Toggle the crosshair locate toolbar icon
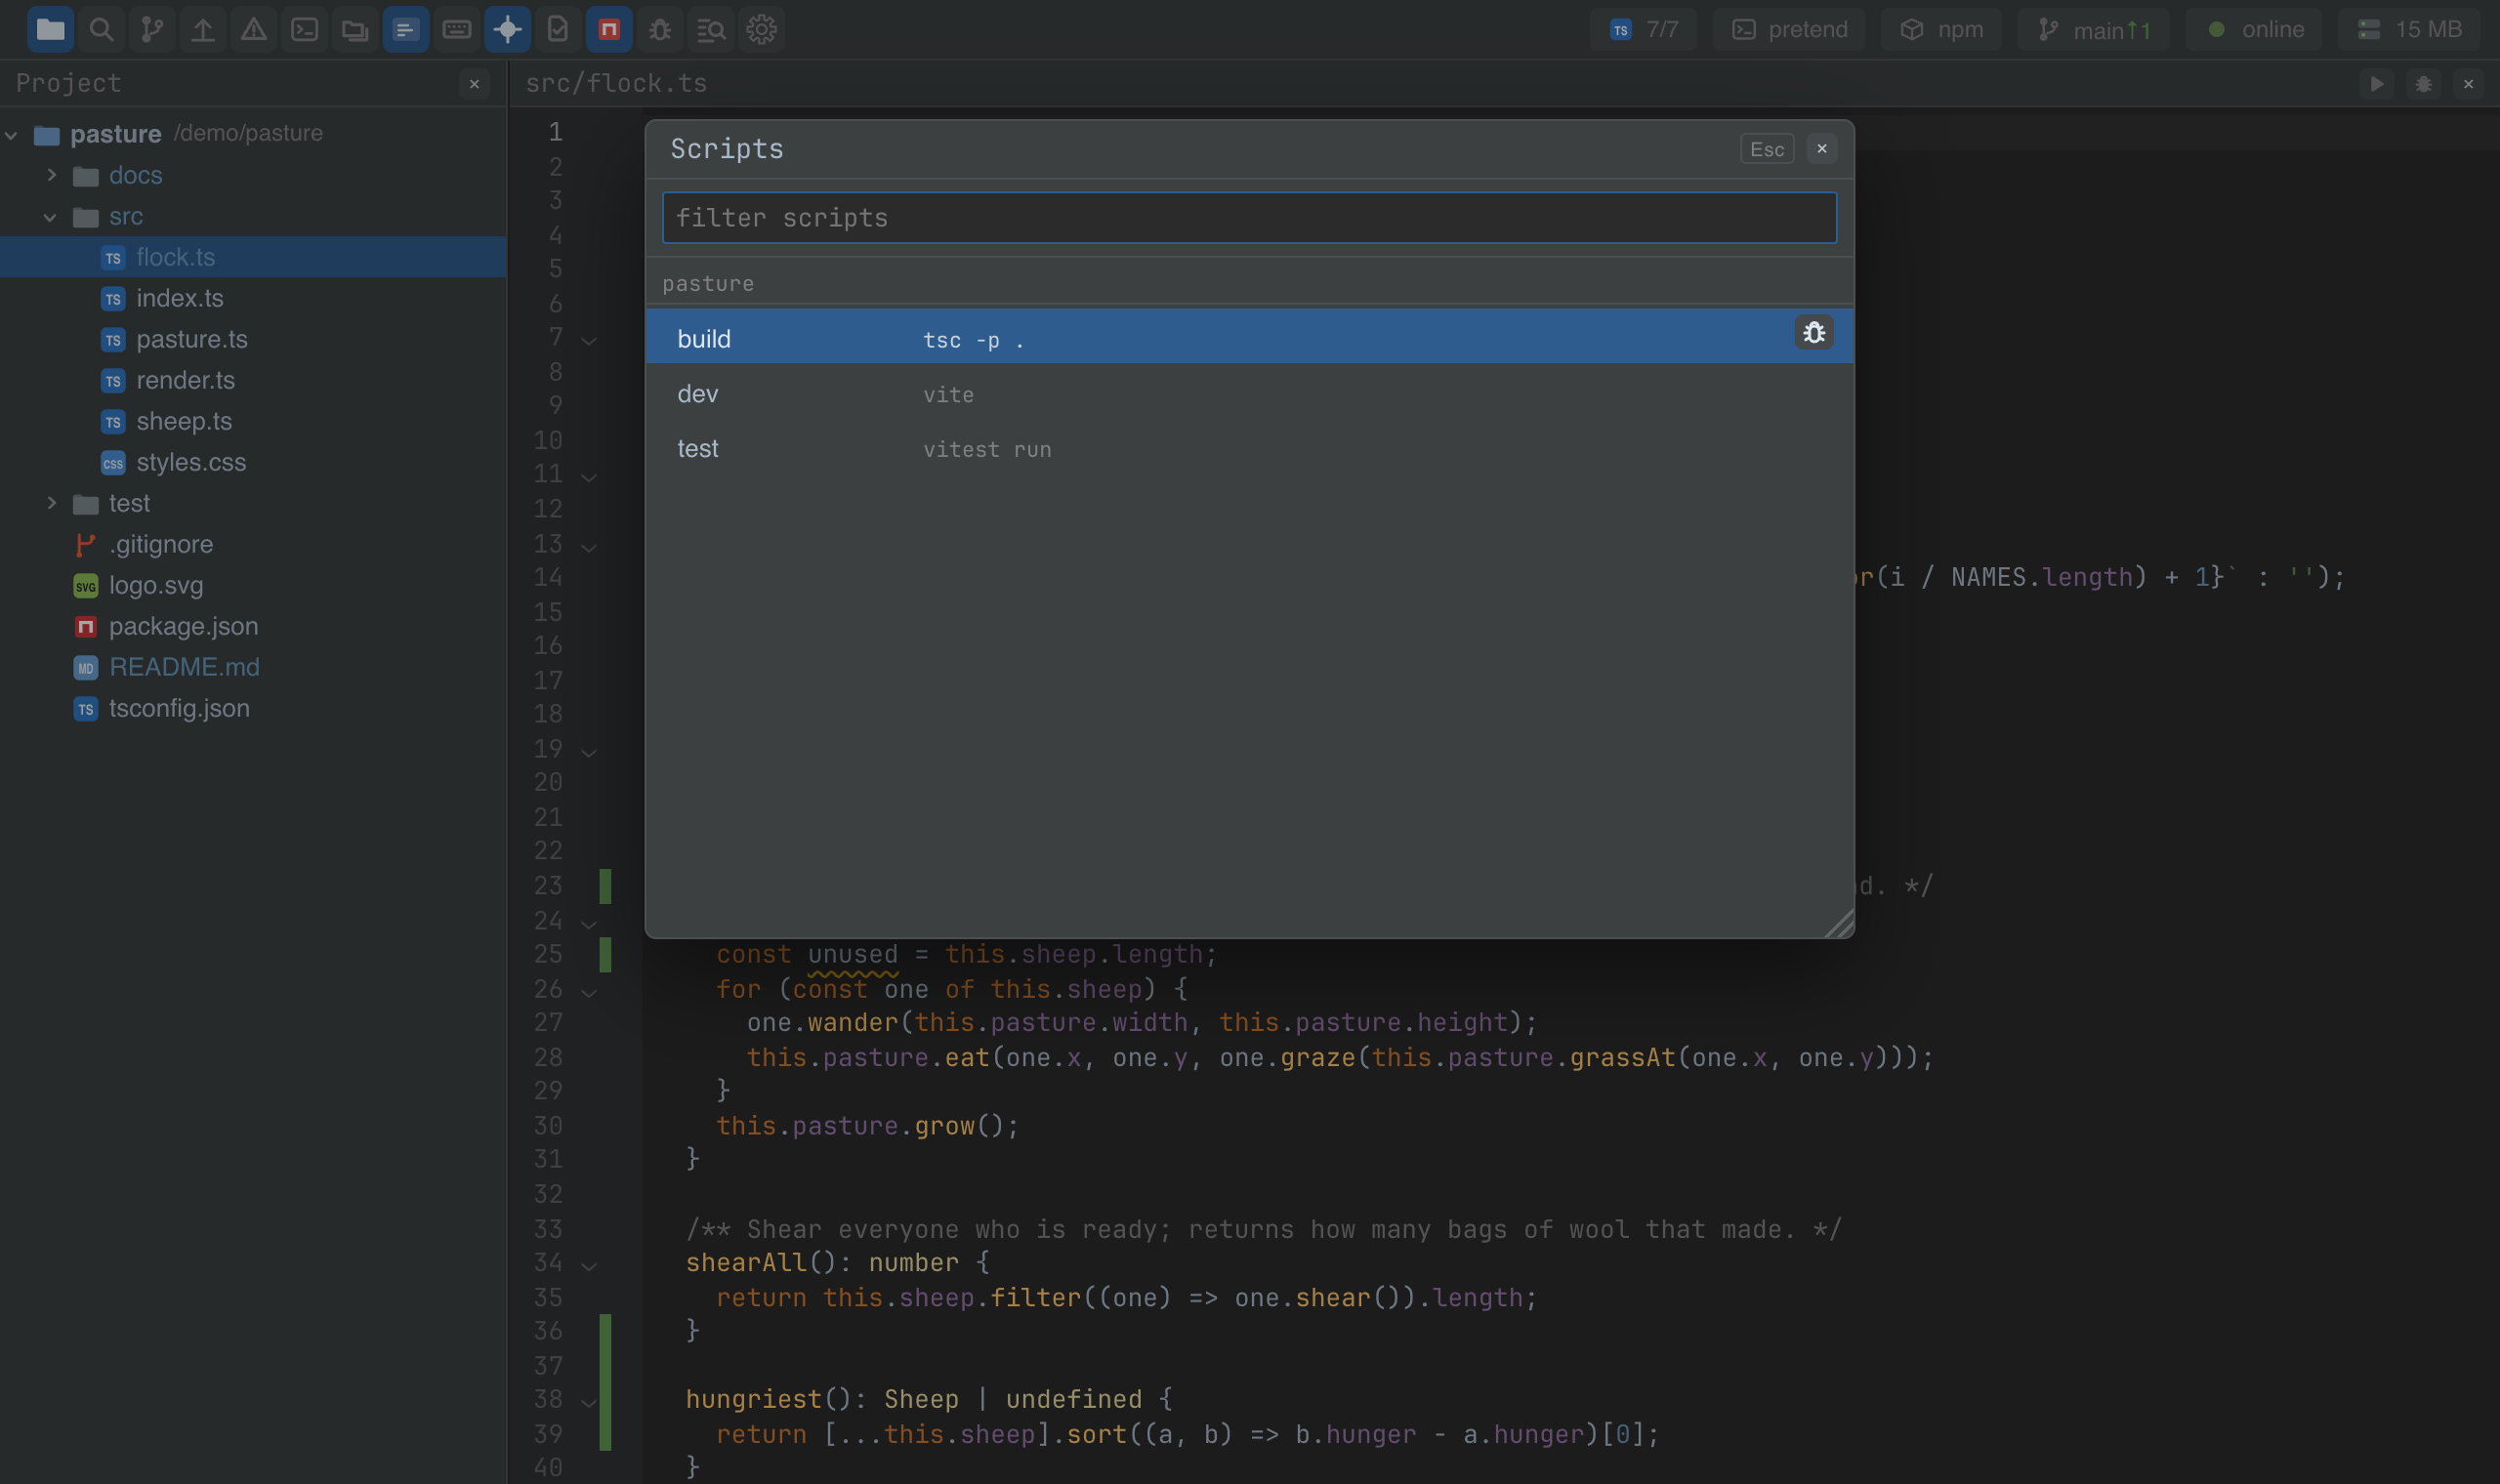This screenshot has width=2500, height=1484. (x=508, y=29)
